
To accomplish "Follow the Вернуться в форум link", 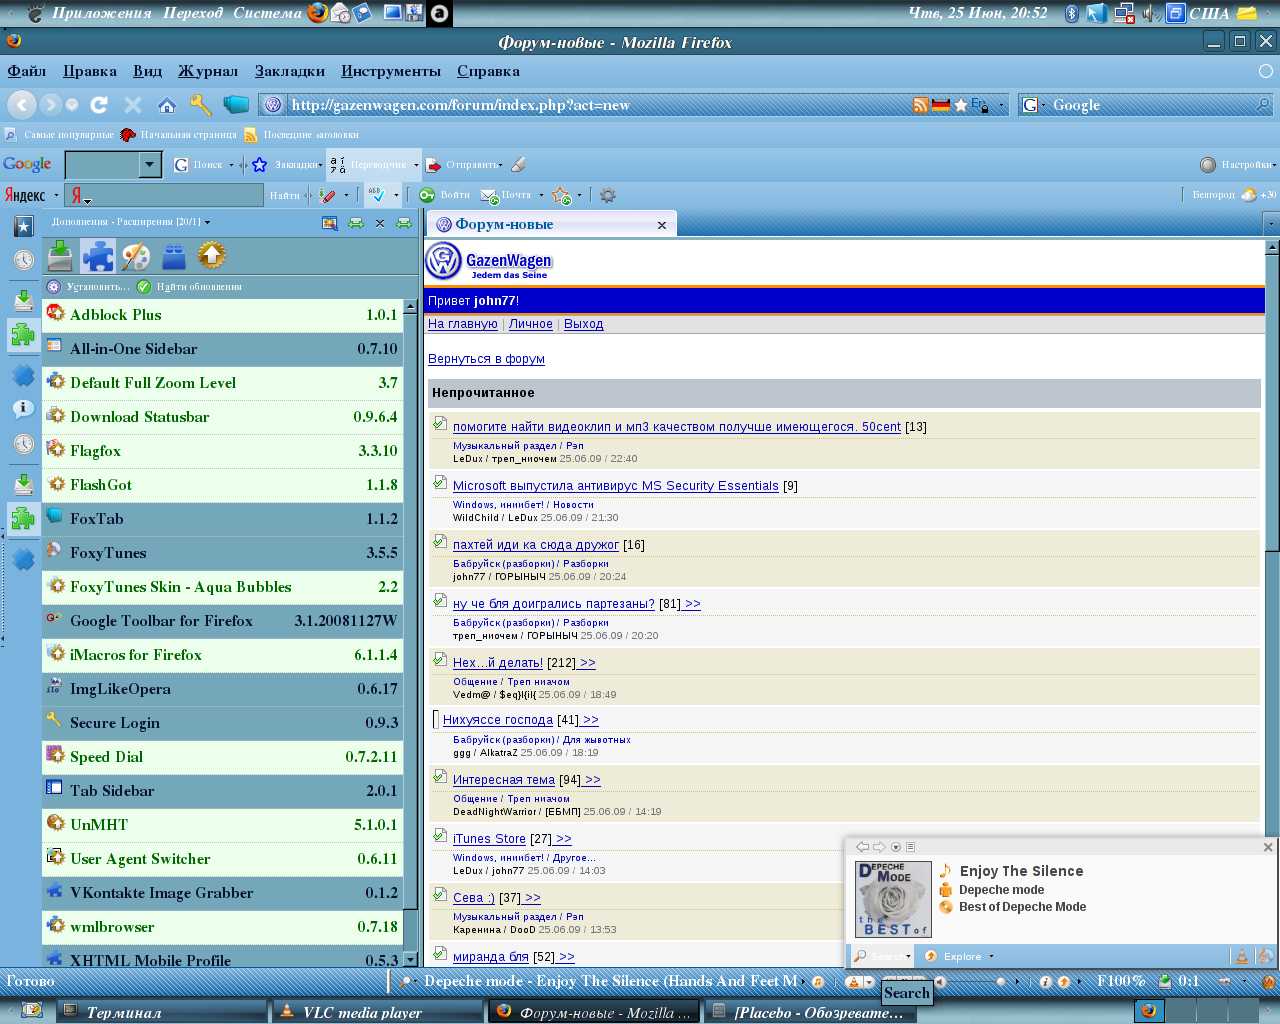I will (486, 359).
